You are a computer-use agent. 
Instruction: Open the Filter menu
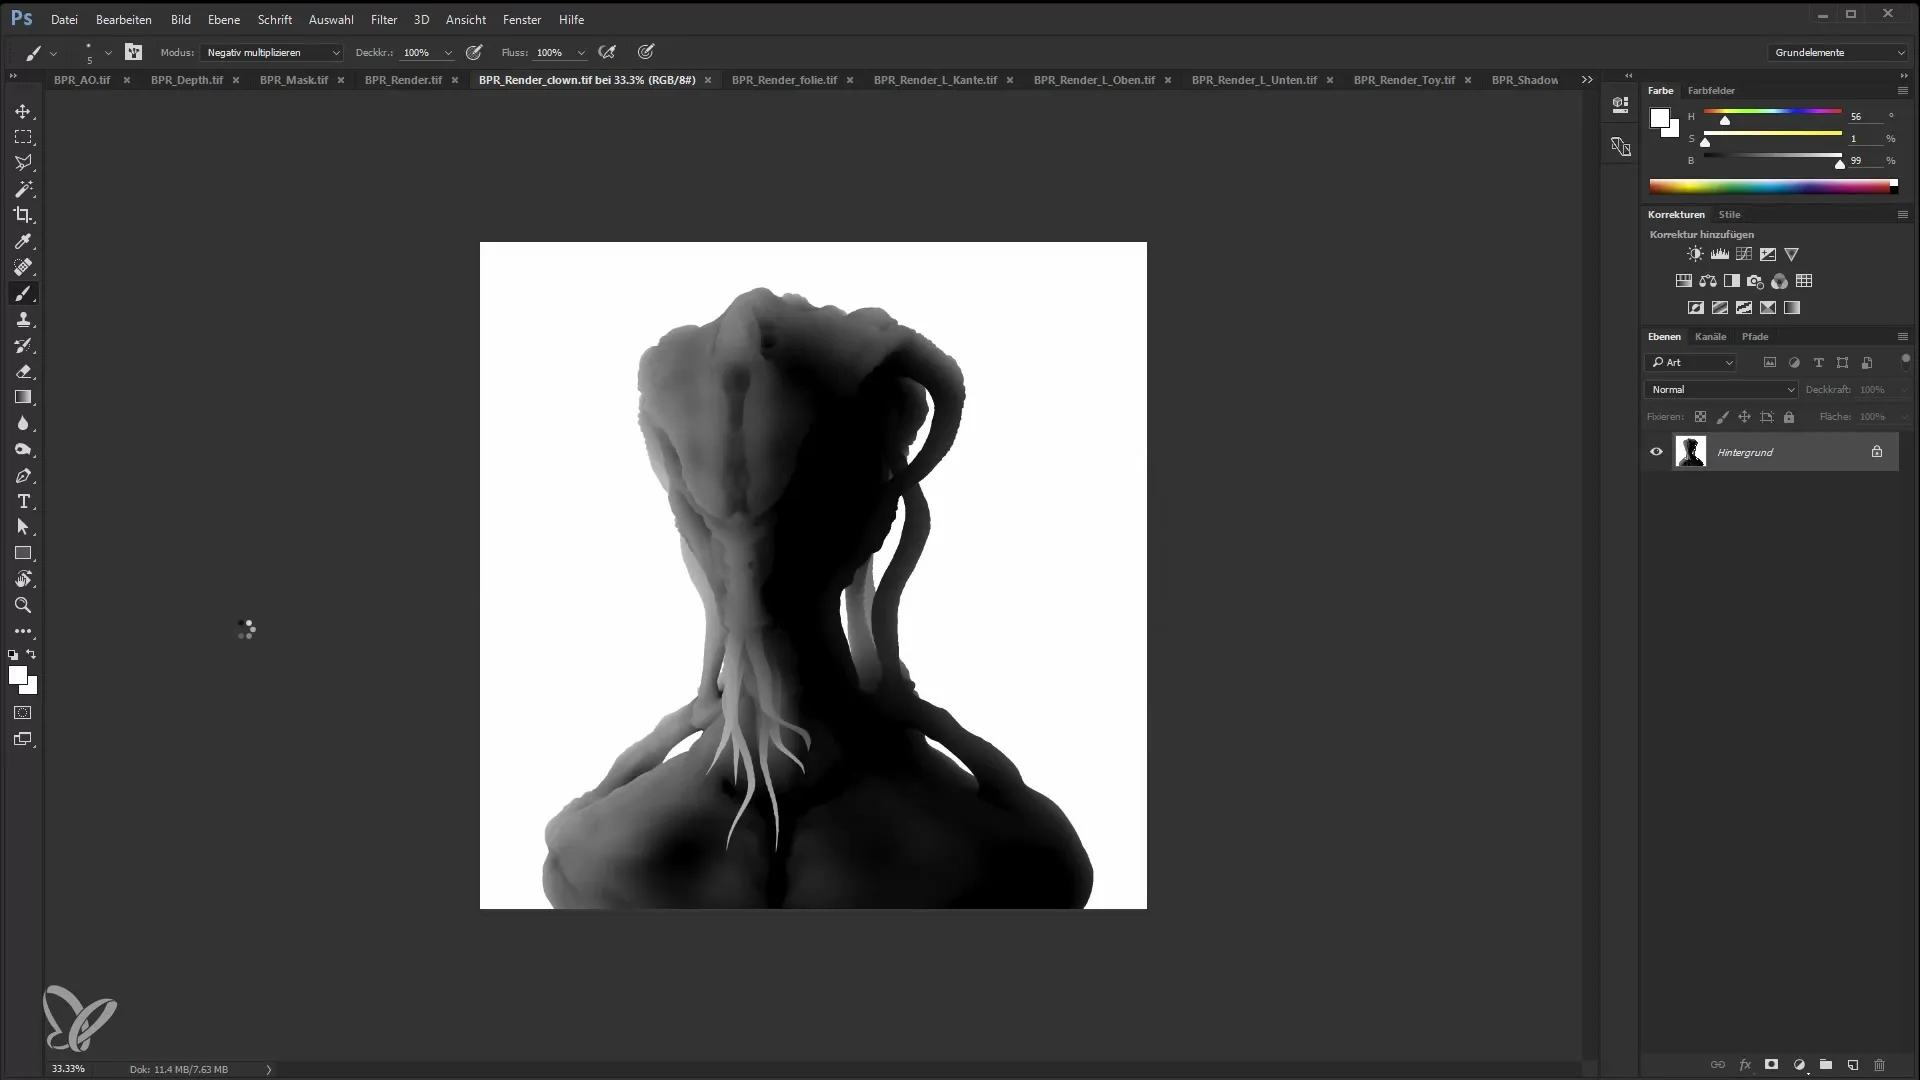tap(382, 18)
